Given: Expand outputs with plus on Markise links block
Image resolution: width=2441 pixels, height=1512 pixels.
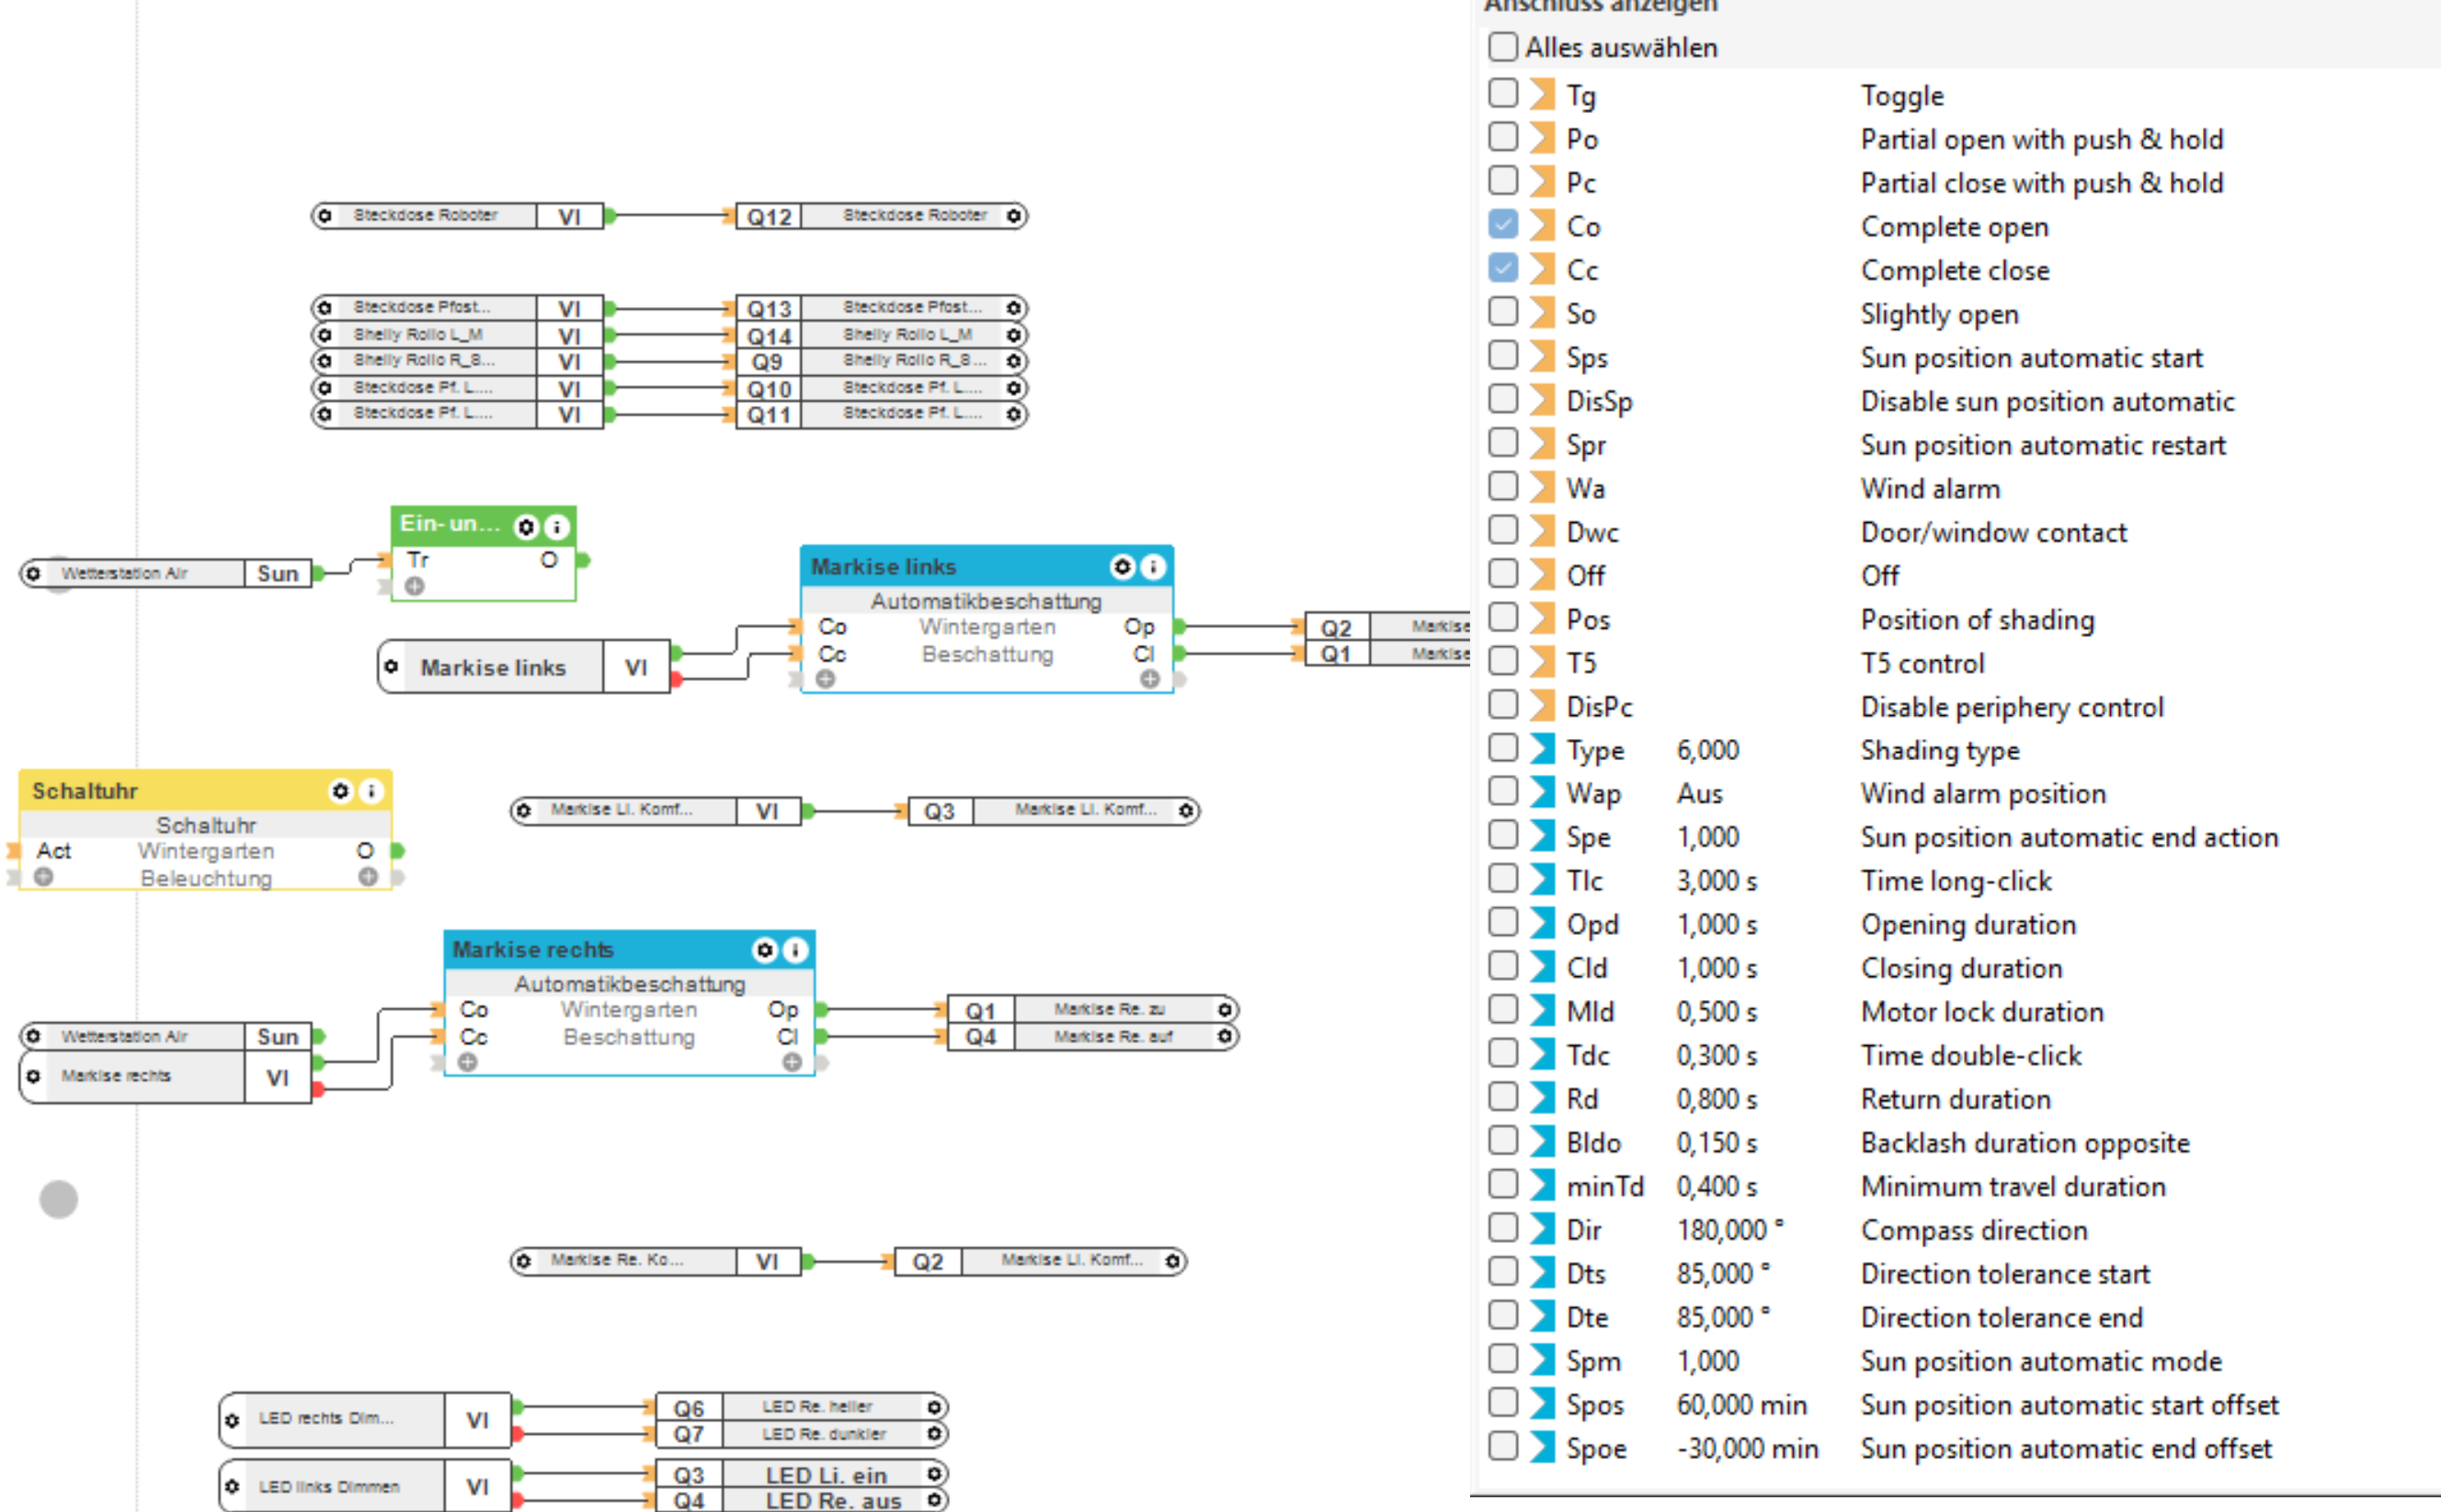Looking at the screenshot, I should [x=1150, y=679].
